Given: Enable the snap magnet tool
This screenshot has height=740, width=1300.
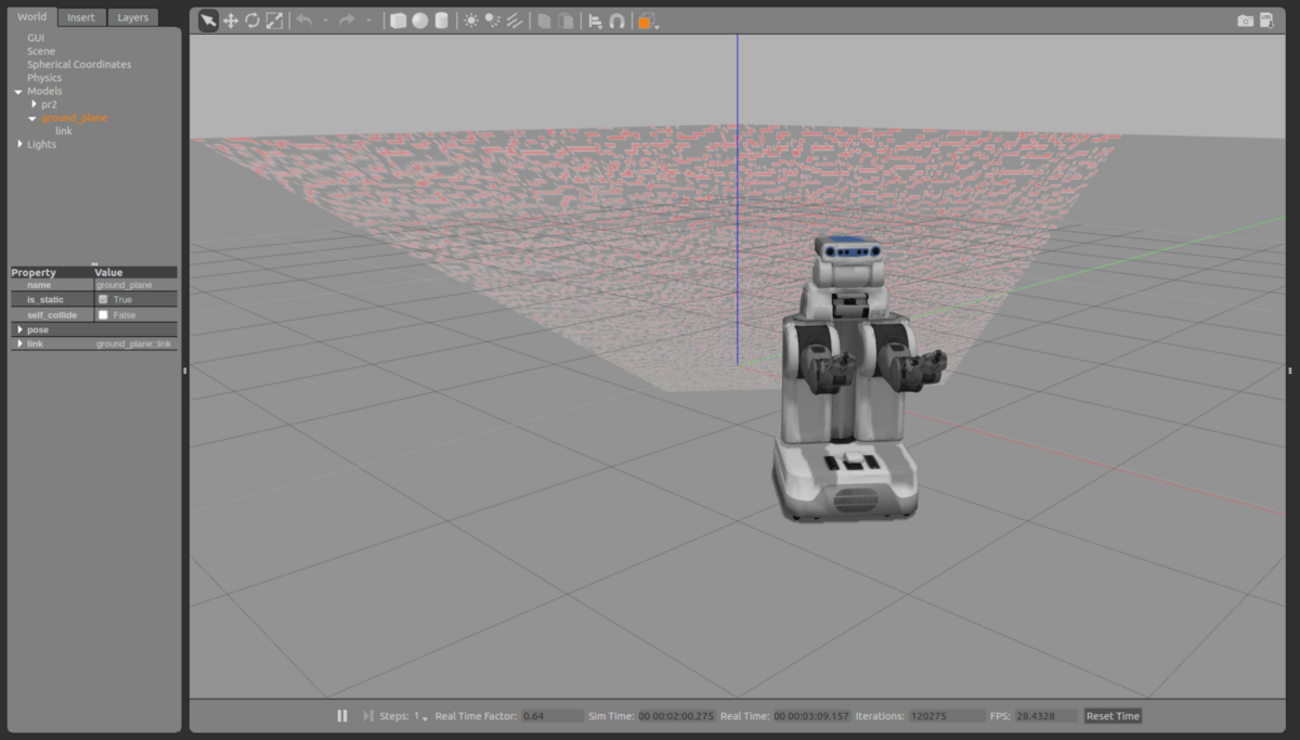Looking at the screenshot, I should tap(617, 21).
